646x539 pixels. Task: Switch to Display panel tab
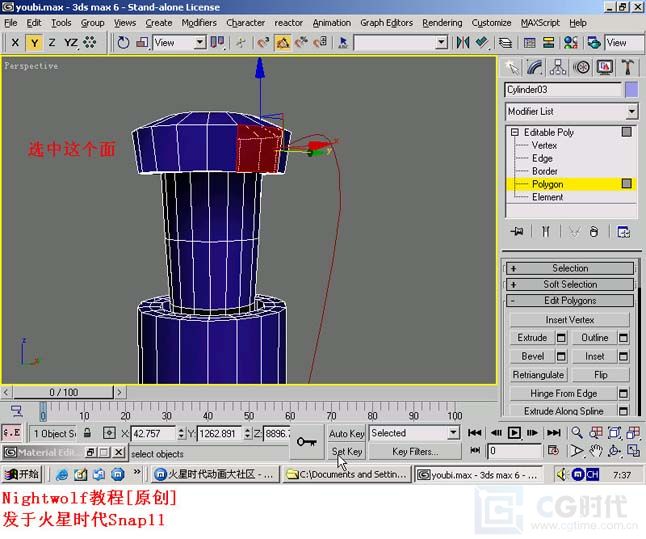[604, 67]
